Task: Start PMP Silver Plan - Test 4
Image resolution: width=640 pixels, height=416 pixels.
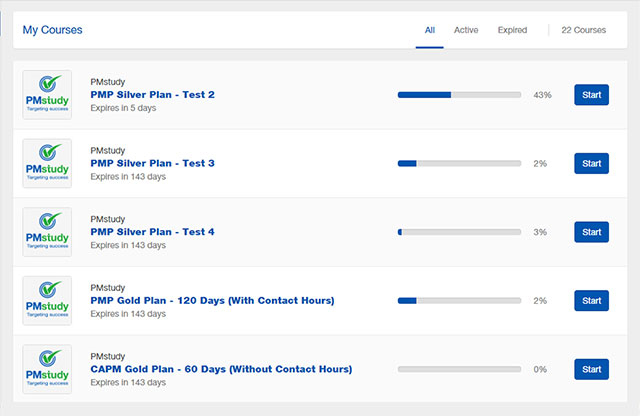Action: click(x=591, y=232)
